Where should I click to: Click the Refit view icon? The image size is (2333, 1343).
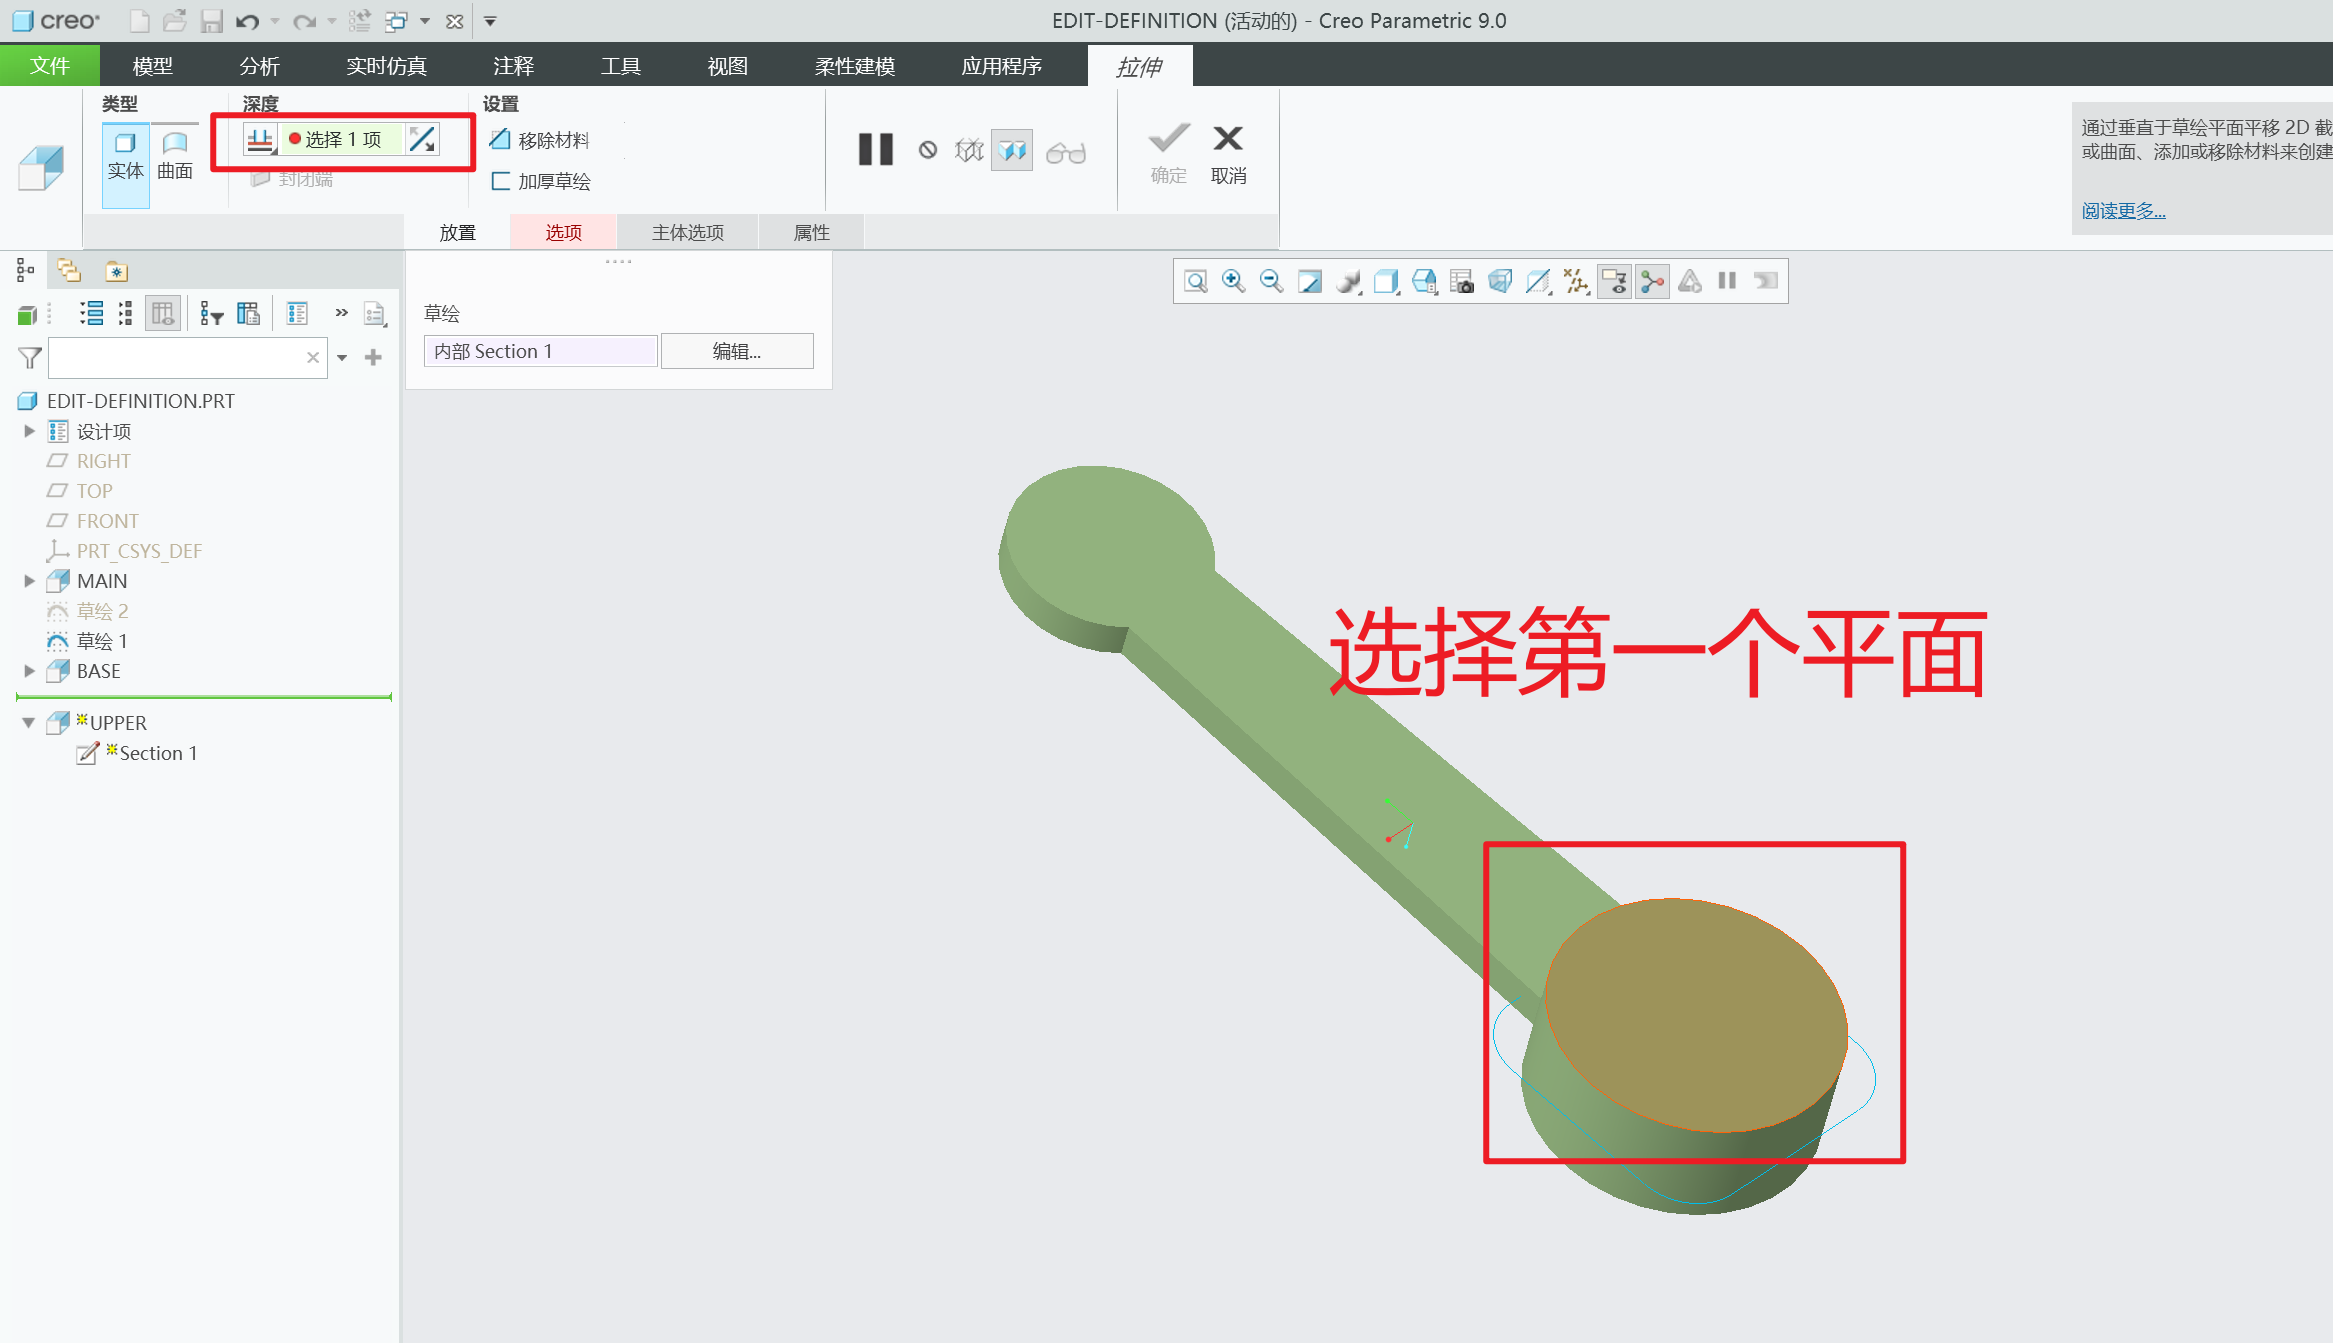pos(1195,282)
